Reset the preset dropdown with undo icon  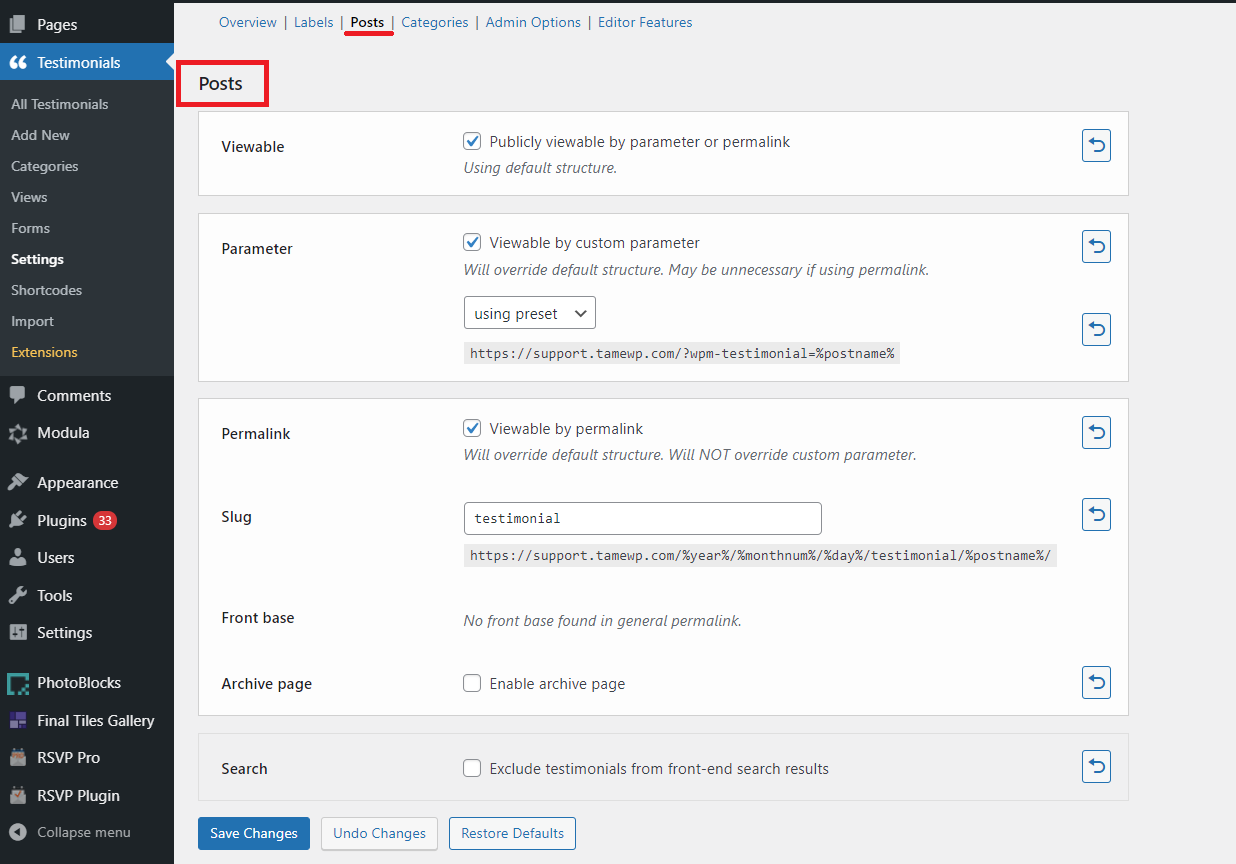coord(1097,329)
